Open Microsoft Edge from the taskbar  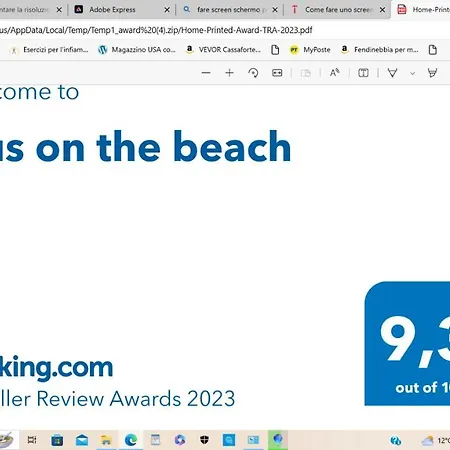tap(131, 440)
